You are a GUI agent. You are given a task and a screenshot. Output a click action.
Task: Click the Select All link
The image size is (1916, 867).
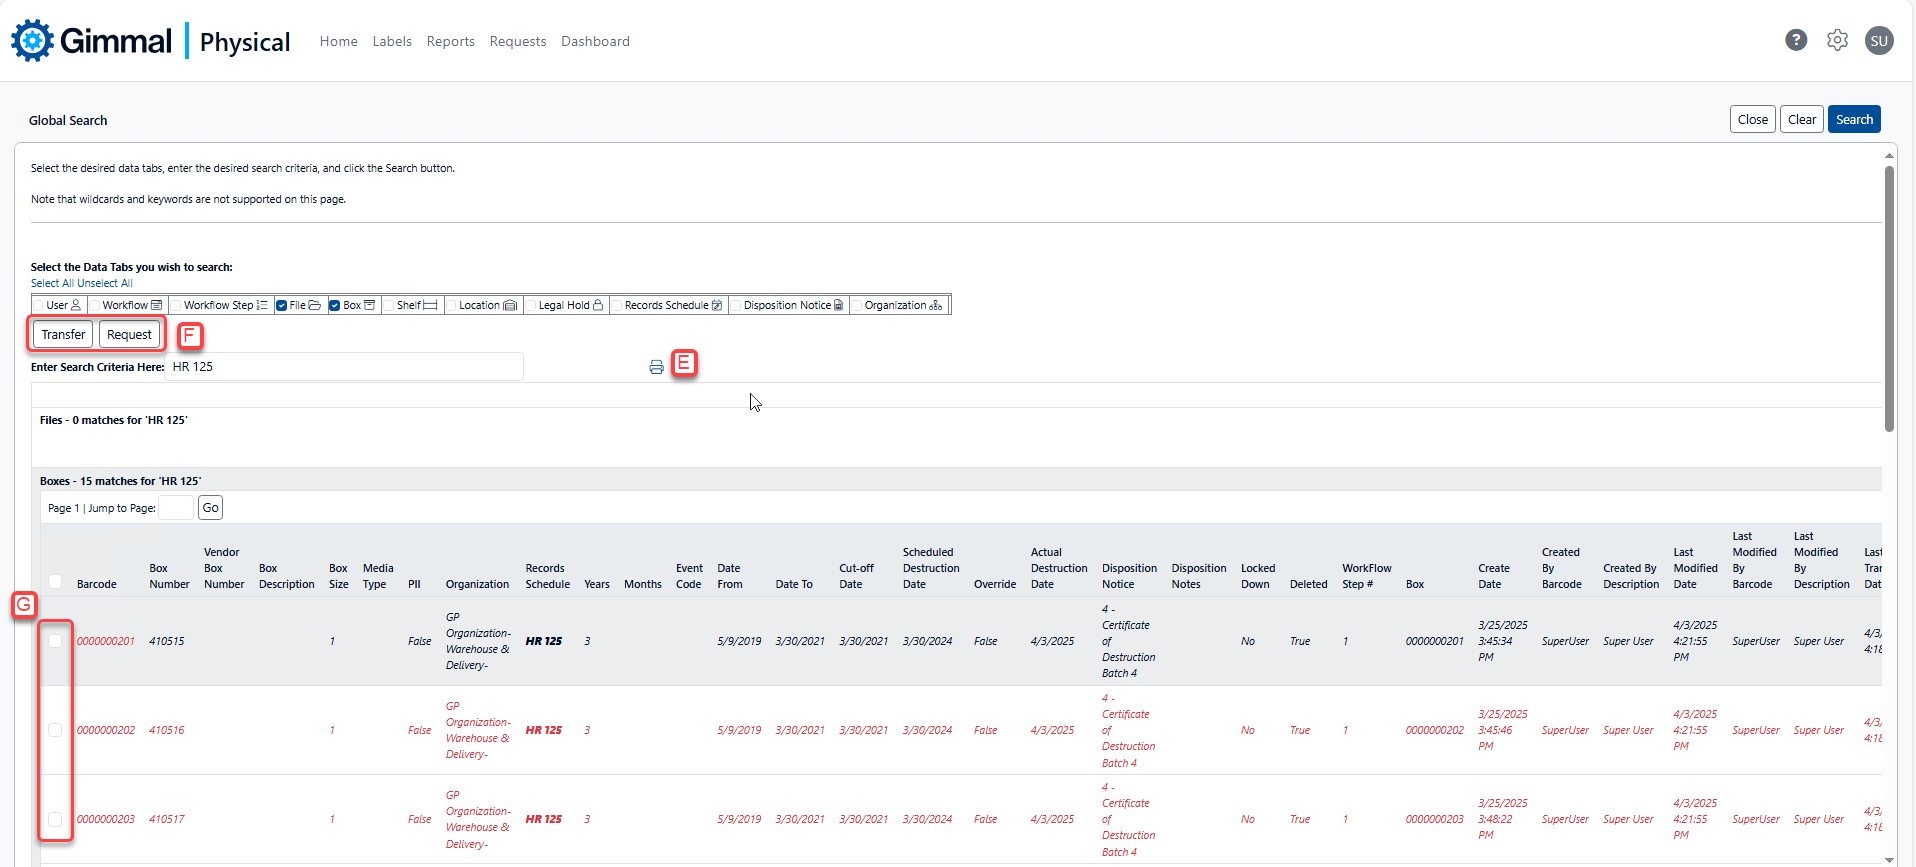[52, 283]
